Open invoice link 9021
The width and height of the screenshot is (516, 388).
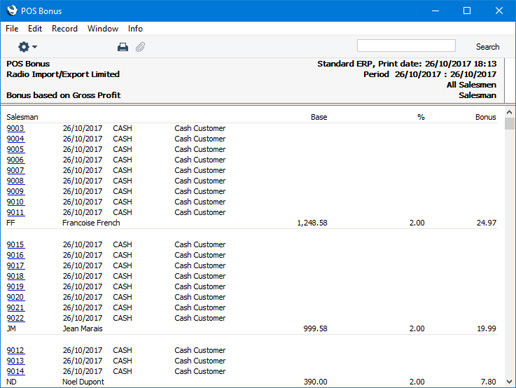(15, 308)
